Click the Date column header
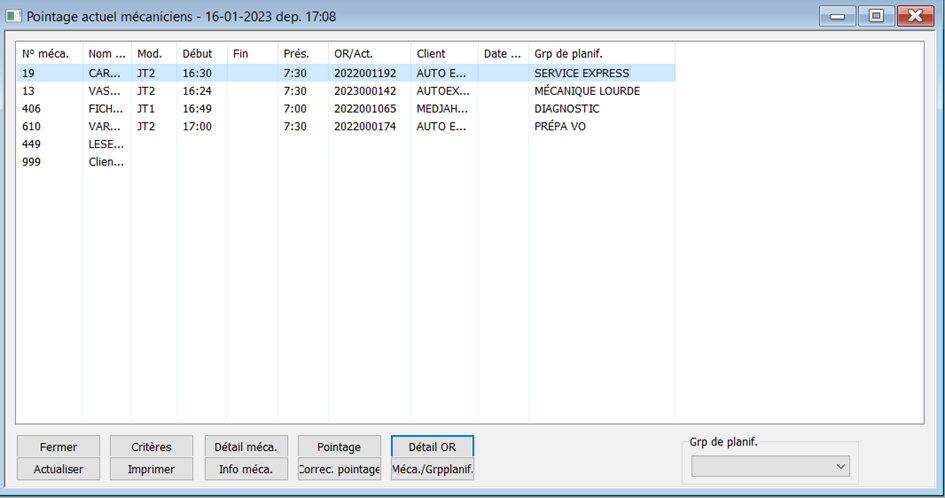 click(503, 54)
